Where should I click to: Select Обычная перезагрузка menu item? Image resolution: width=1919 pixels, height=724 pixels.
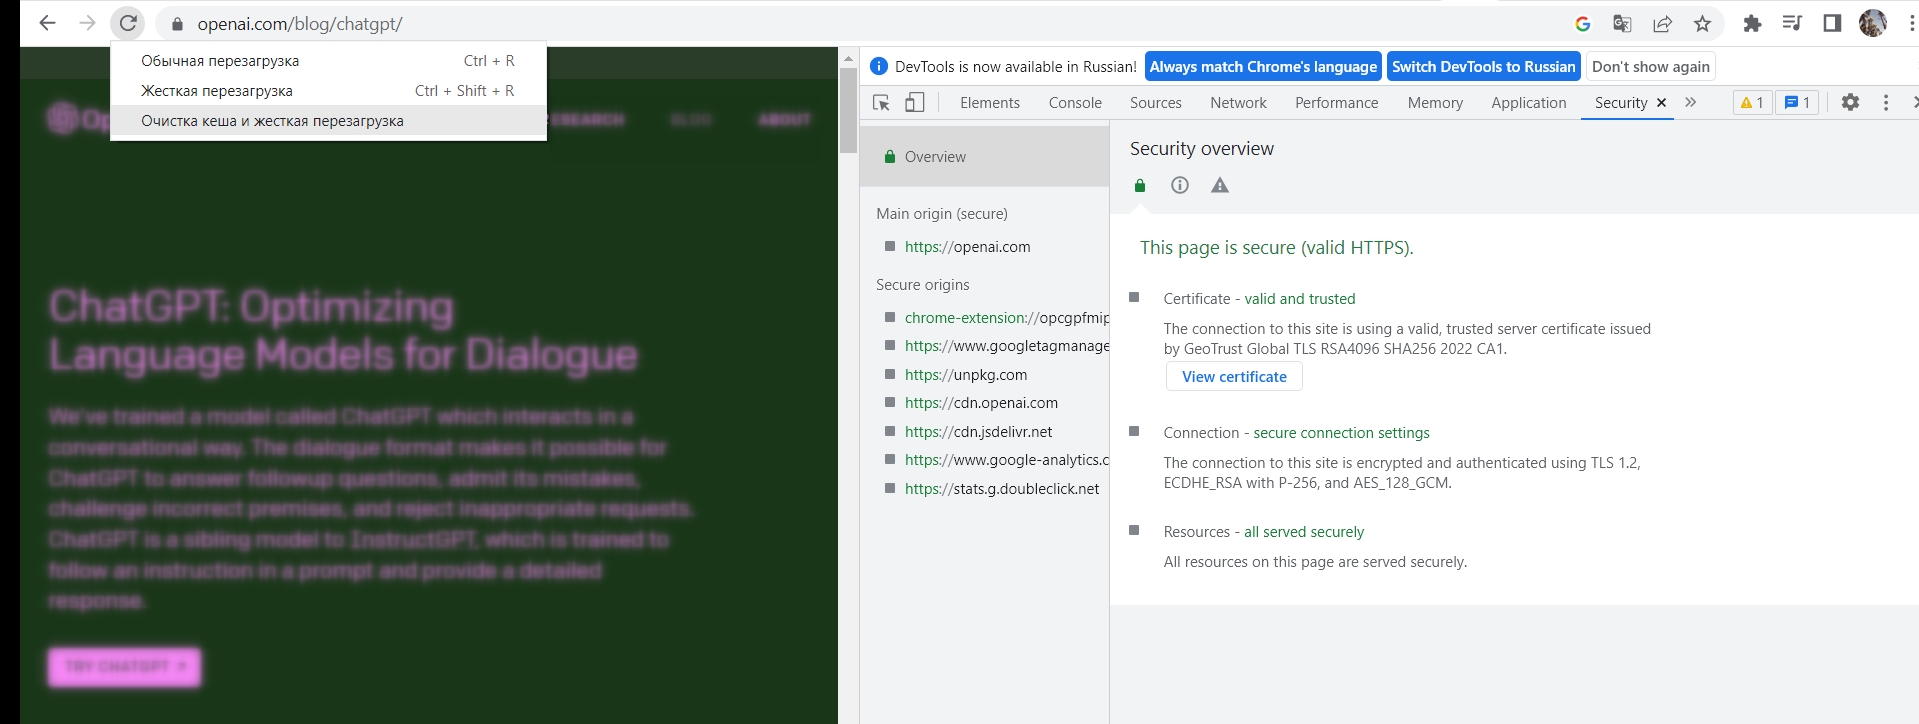pos(328,61)
